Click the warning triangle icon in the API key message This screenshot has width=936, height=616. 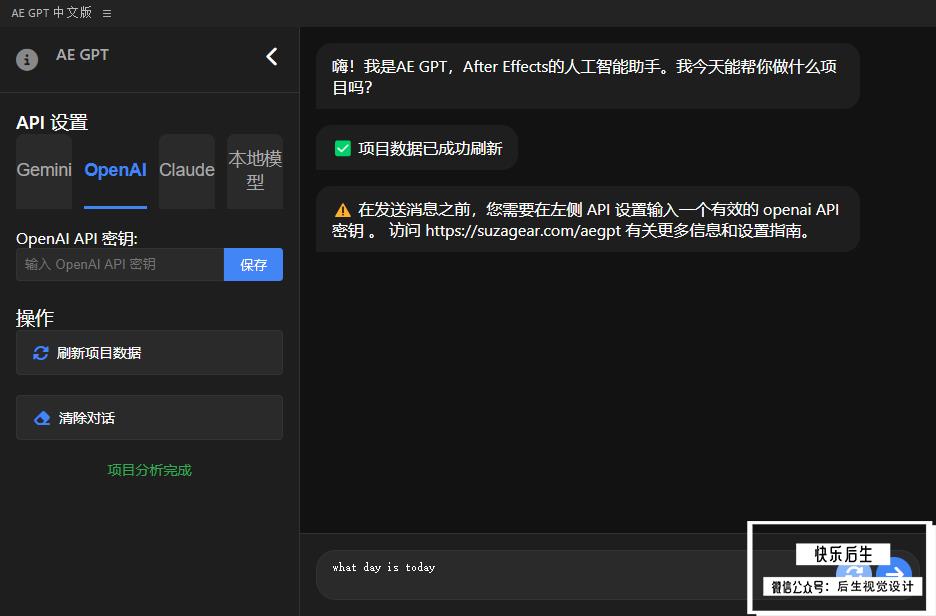(343, 210)
